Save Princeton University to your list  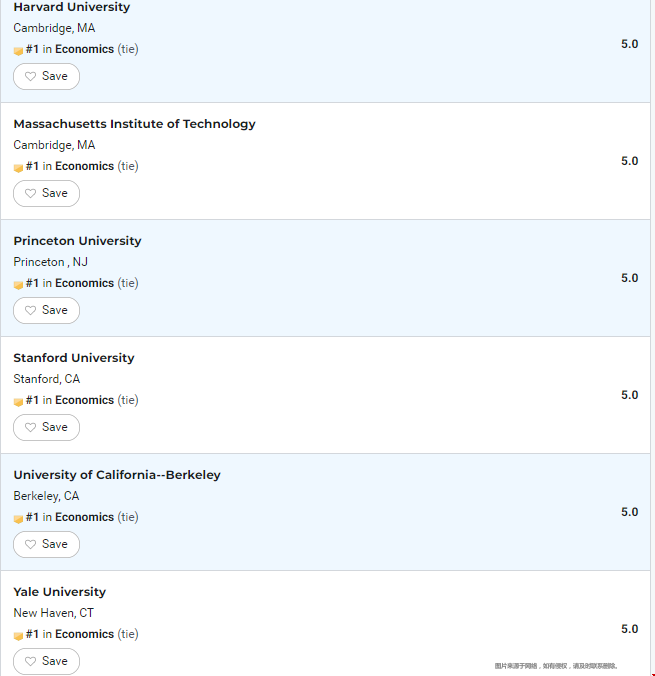click(x=46, y=310)
